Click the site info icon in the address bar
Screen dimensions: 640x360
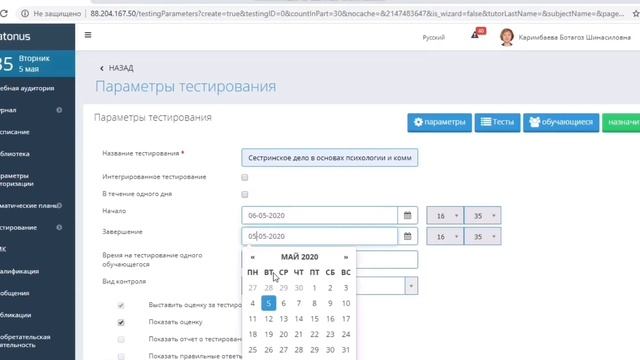(x=25, y=13)
